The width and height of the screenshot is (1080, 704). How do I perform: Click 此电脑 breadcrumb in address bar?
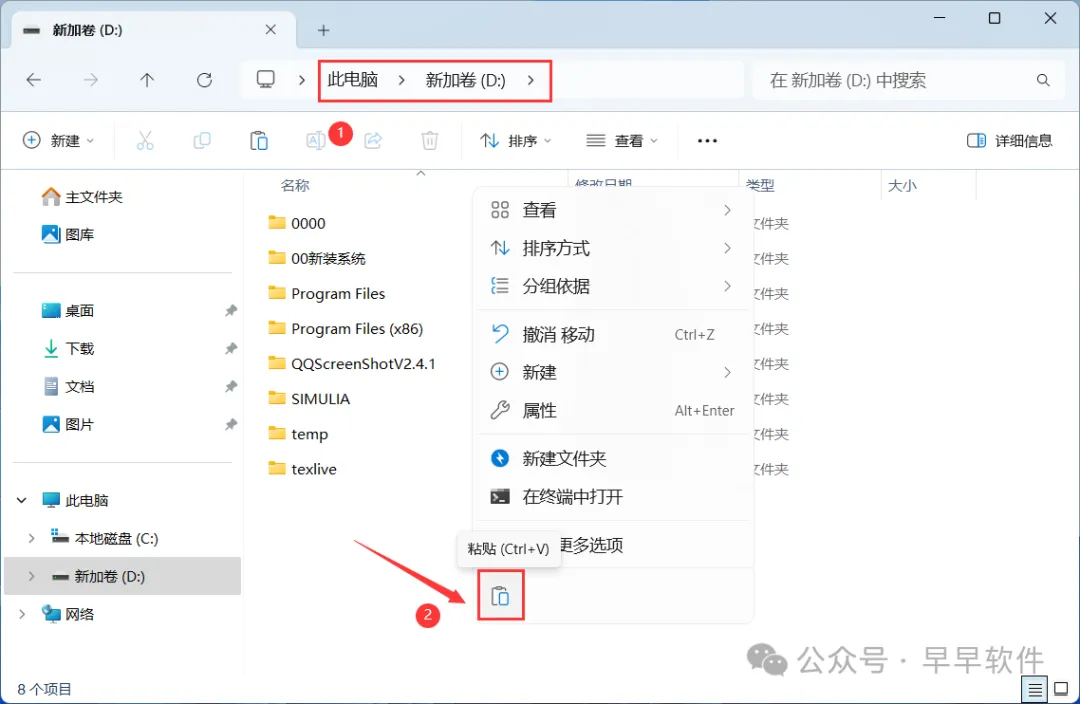coord(353,80)
